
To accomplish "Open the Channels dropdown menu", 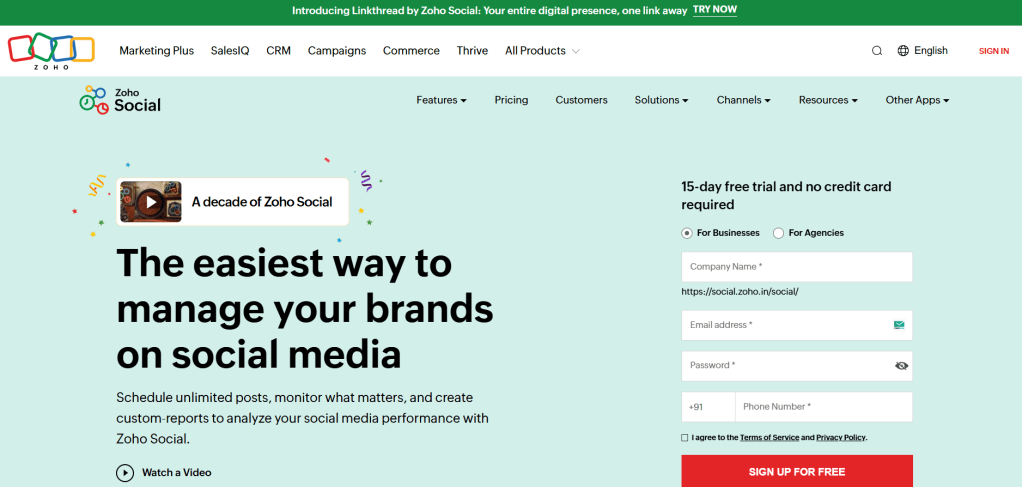I will coord(744,100).
